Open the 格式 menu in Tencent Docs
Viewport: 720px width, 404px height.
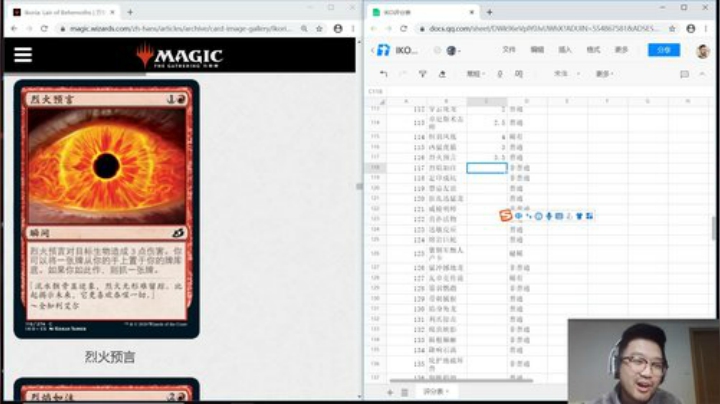(593, 50)
